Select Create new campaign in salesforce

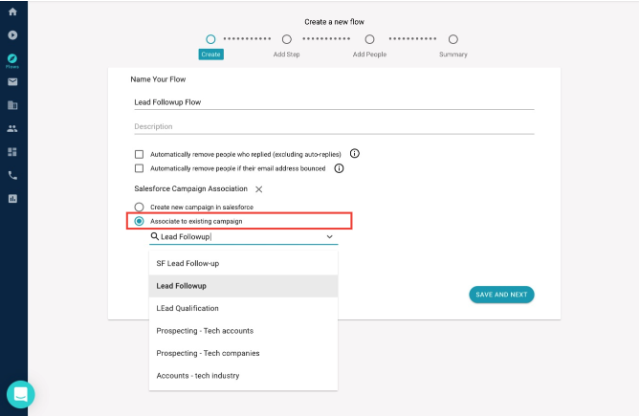tap(139, 207)
